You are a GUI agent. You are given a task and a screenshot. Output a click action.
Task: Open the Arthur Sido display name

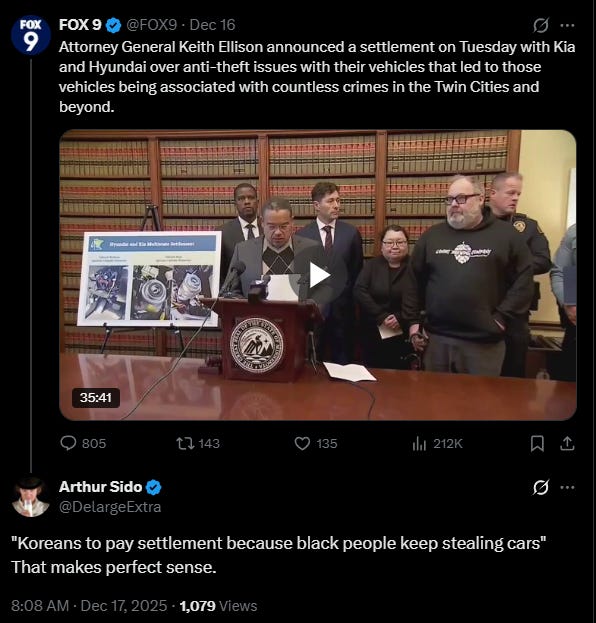[x=100, y=487]
